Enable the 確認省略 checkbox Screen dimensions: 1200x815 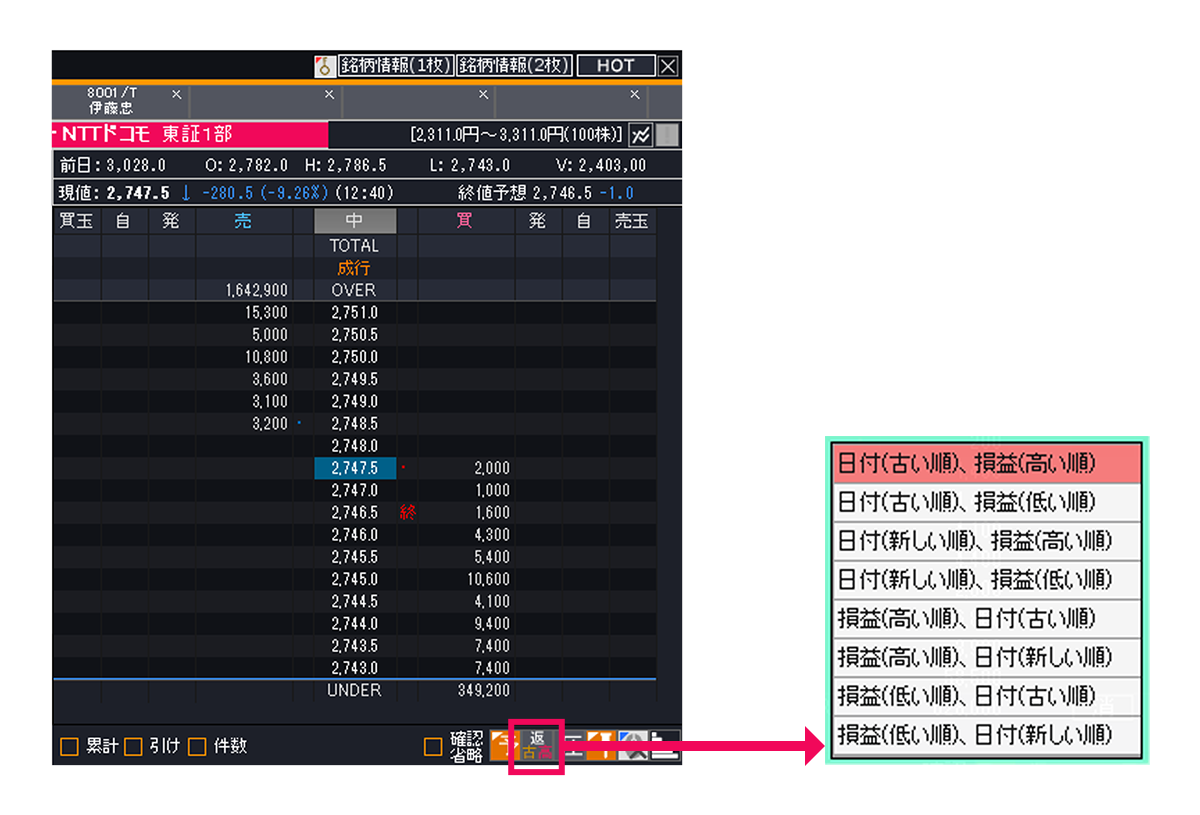(x=433, y=746)
